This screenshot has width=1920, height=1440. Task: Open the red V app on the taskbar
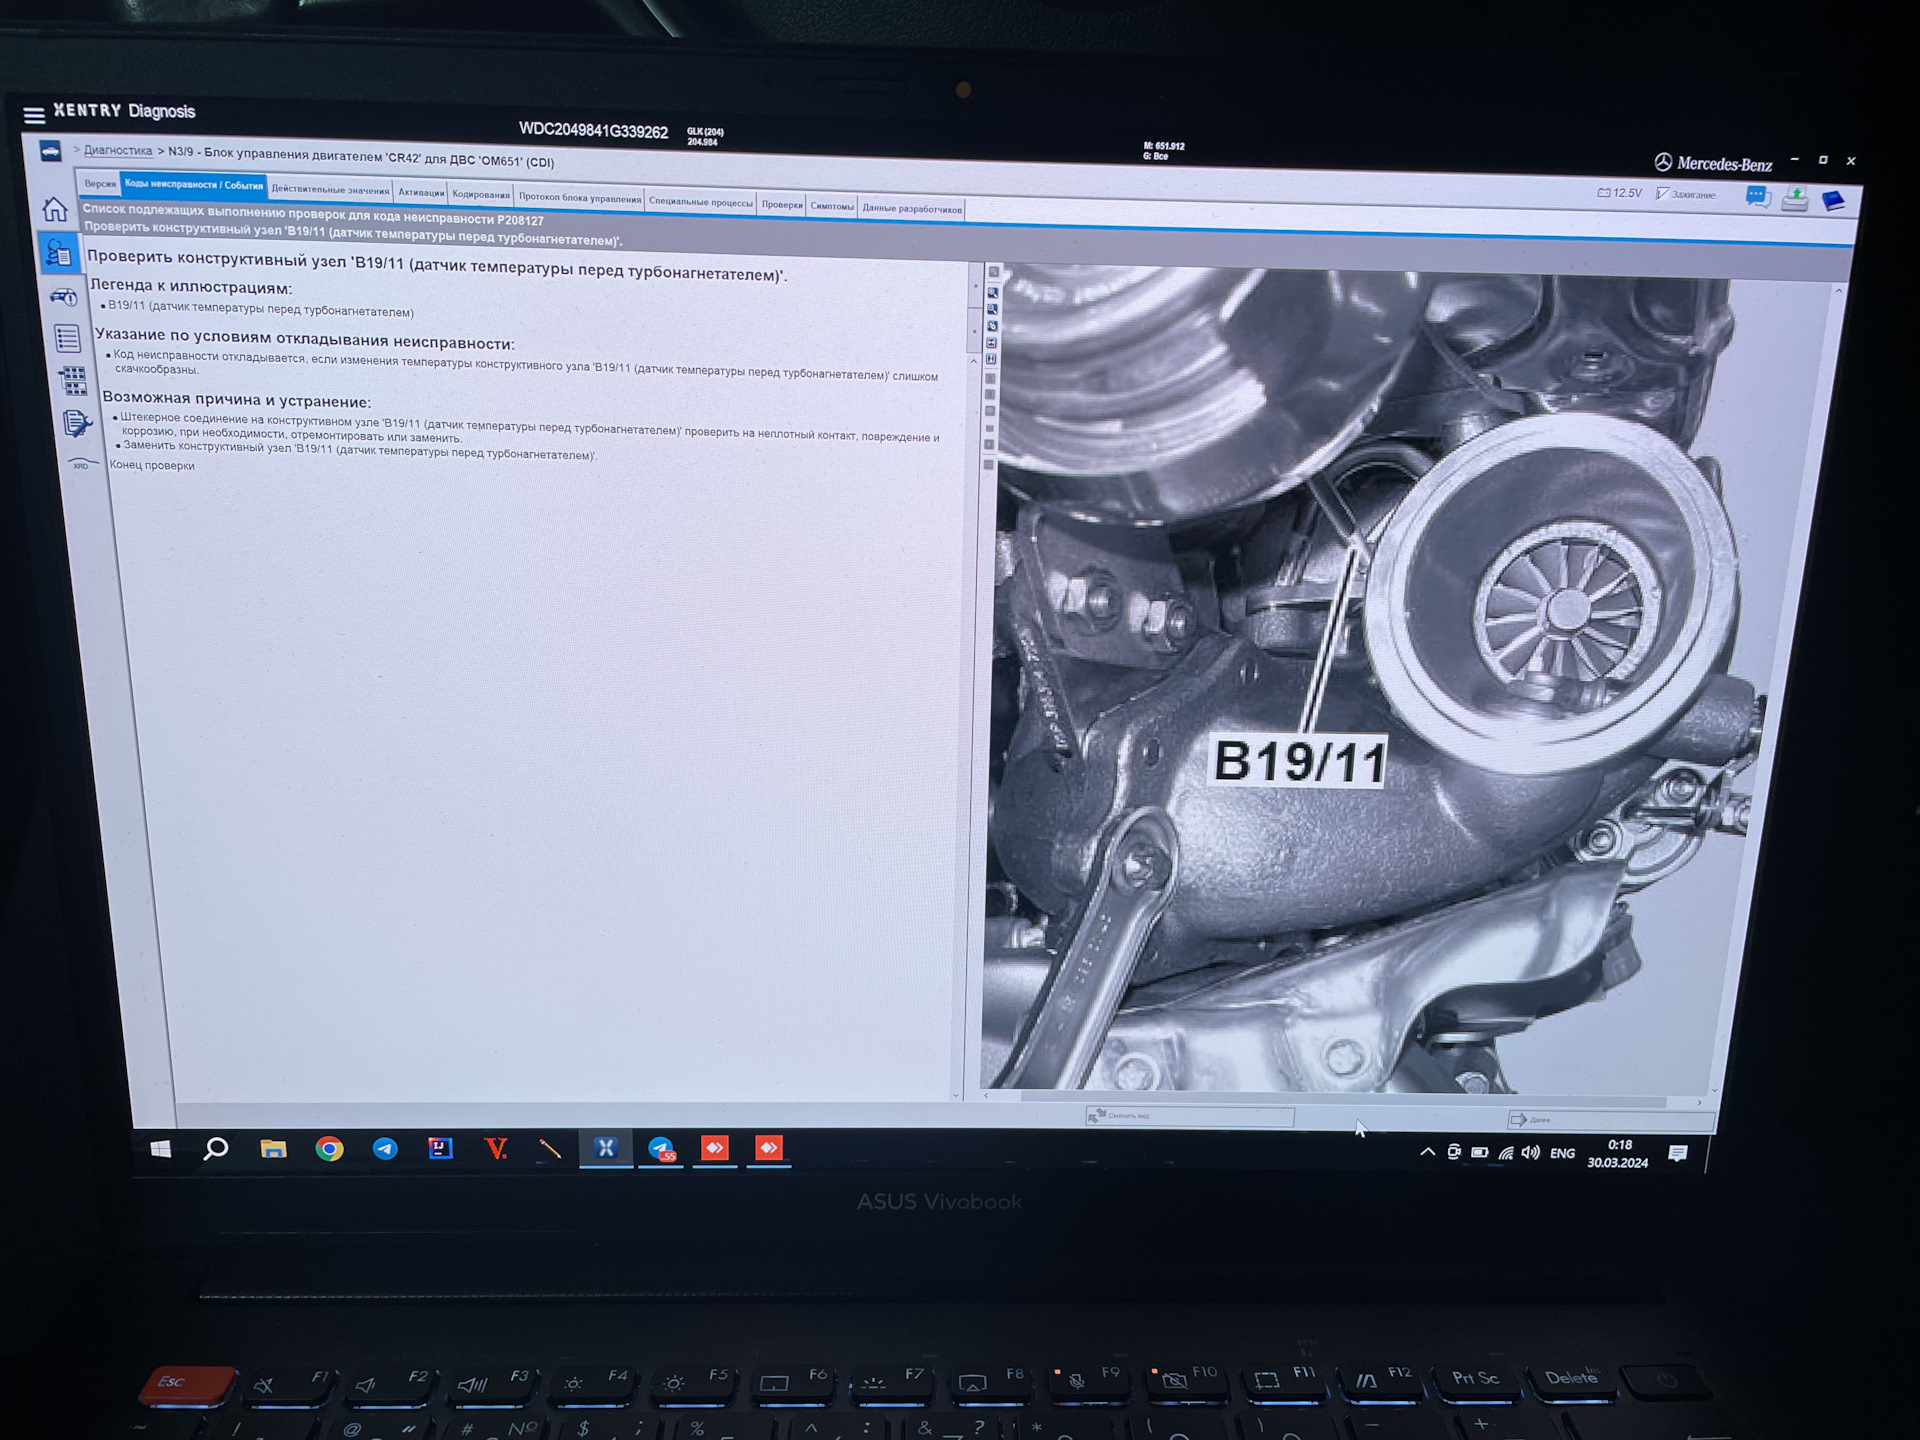point(496,1149)
